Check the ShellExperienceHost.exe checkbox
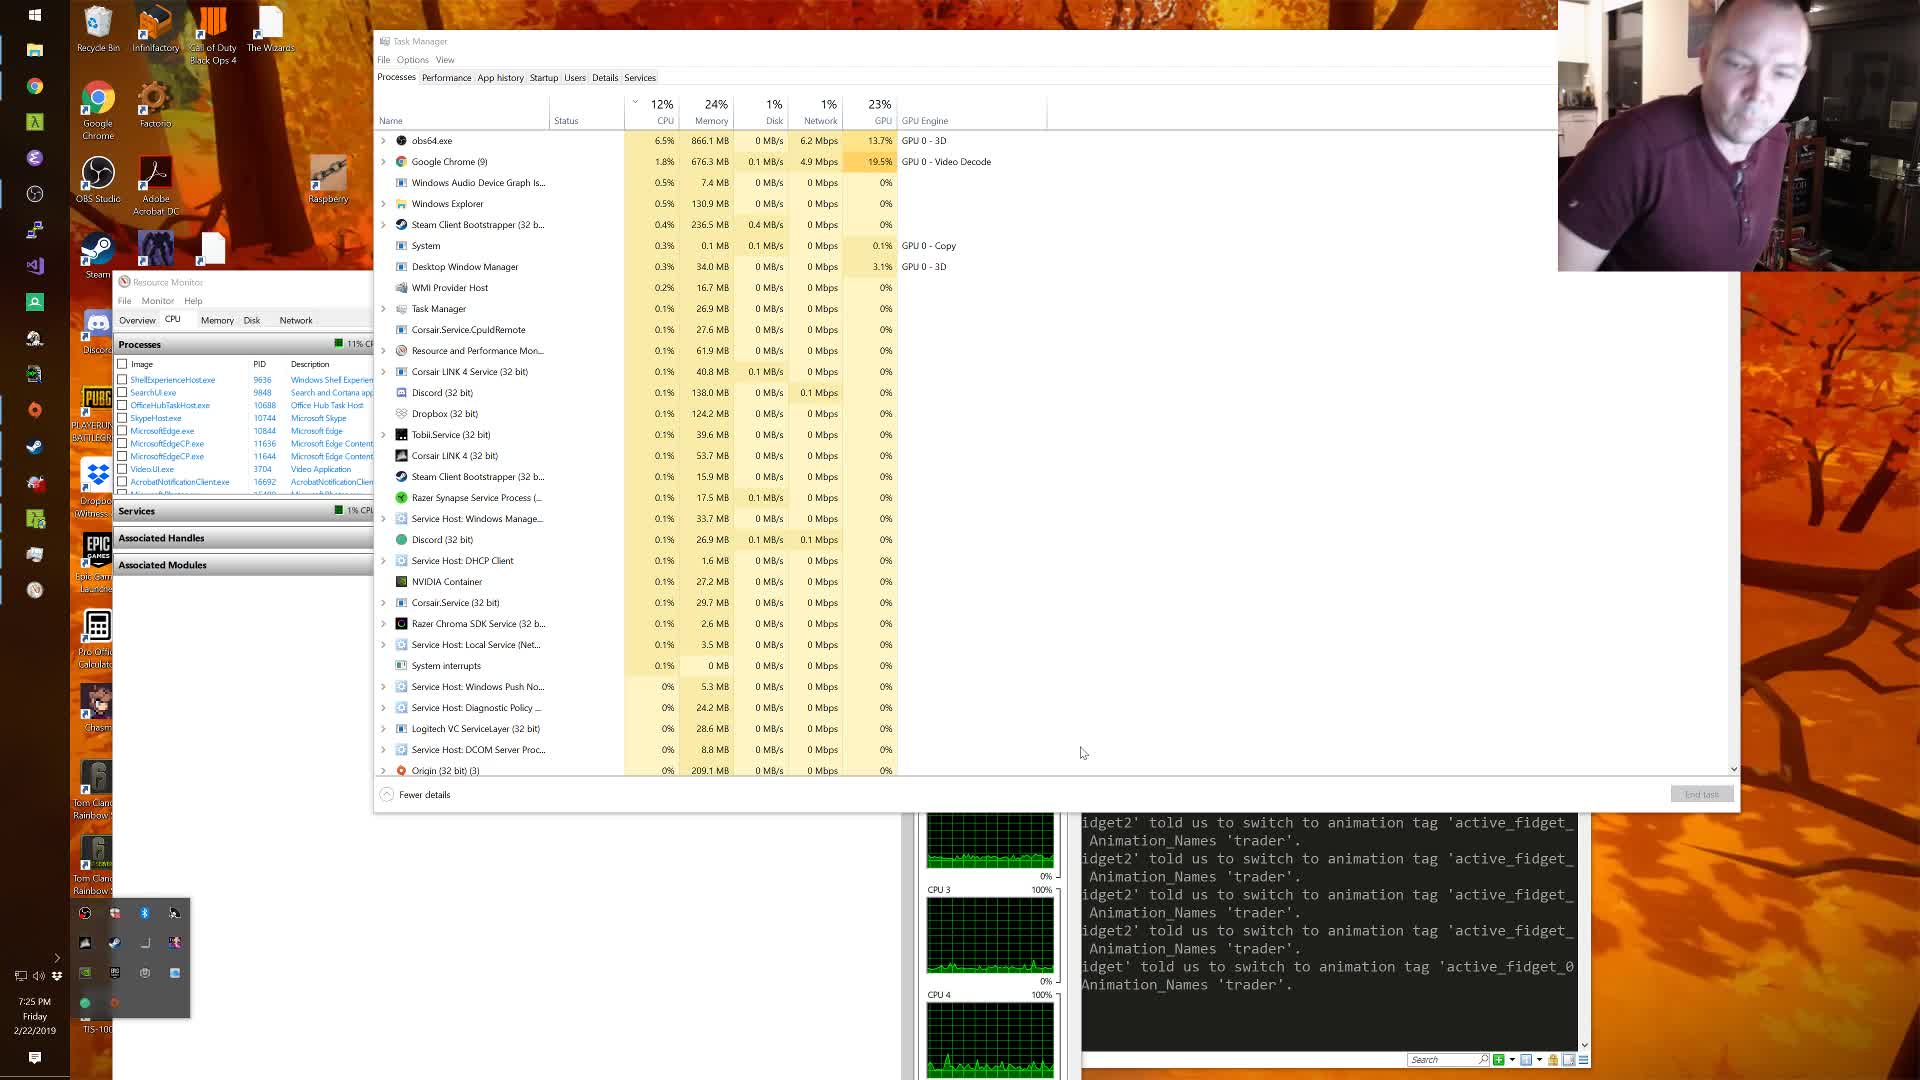 (x=122, y=380)
